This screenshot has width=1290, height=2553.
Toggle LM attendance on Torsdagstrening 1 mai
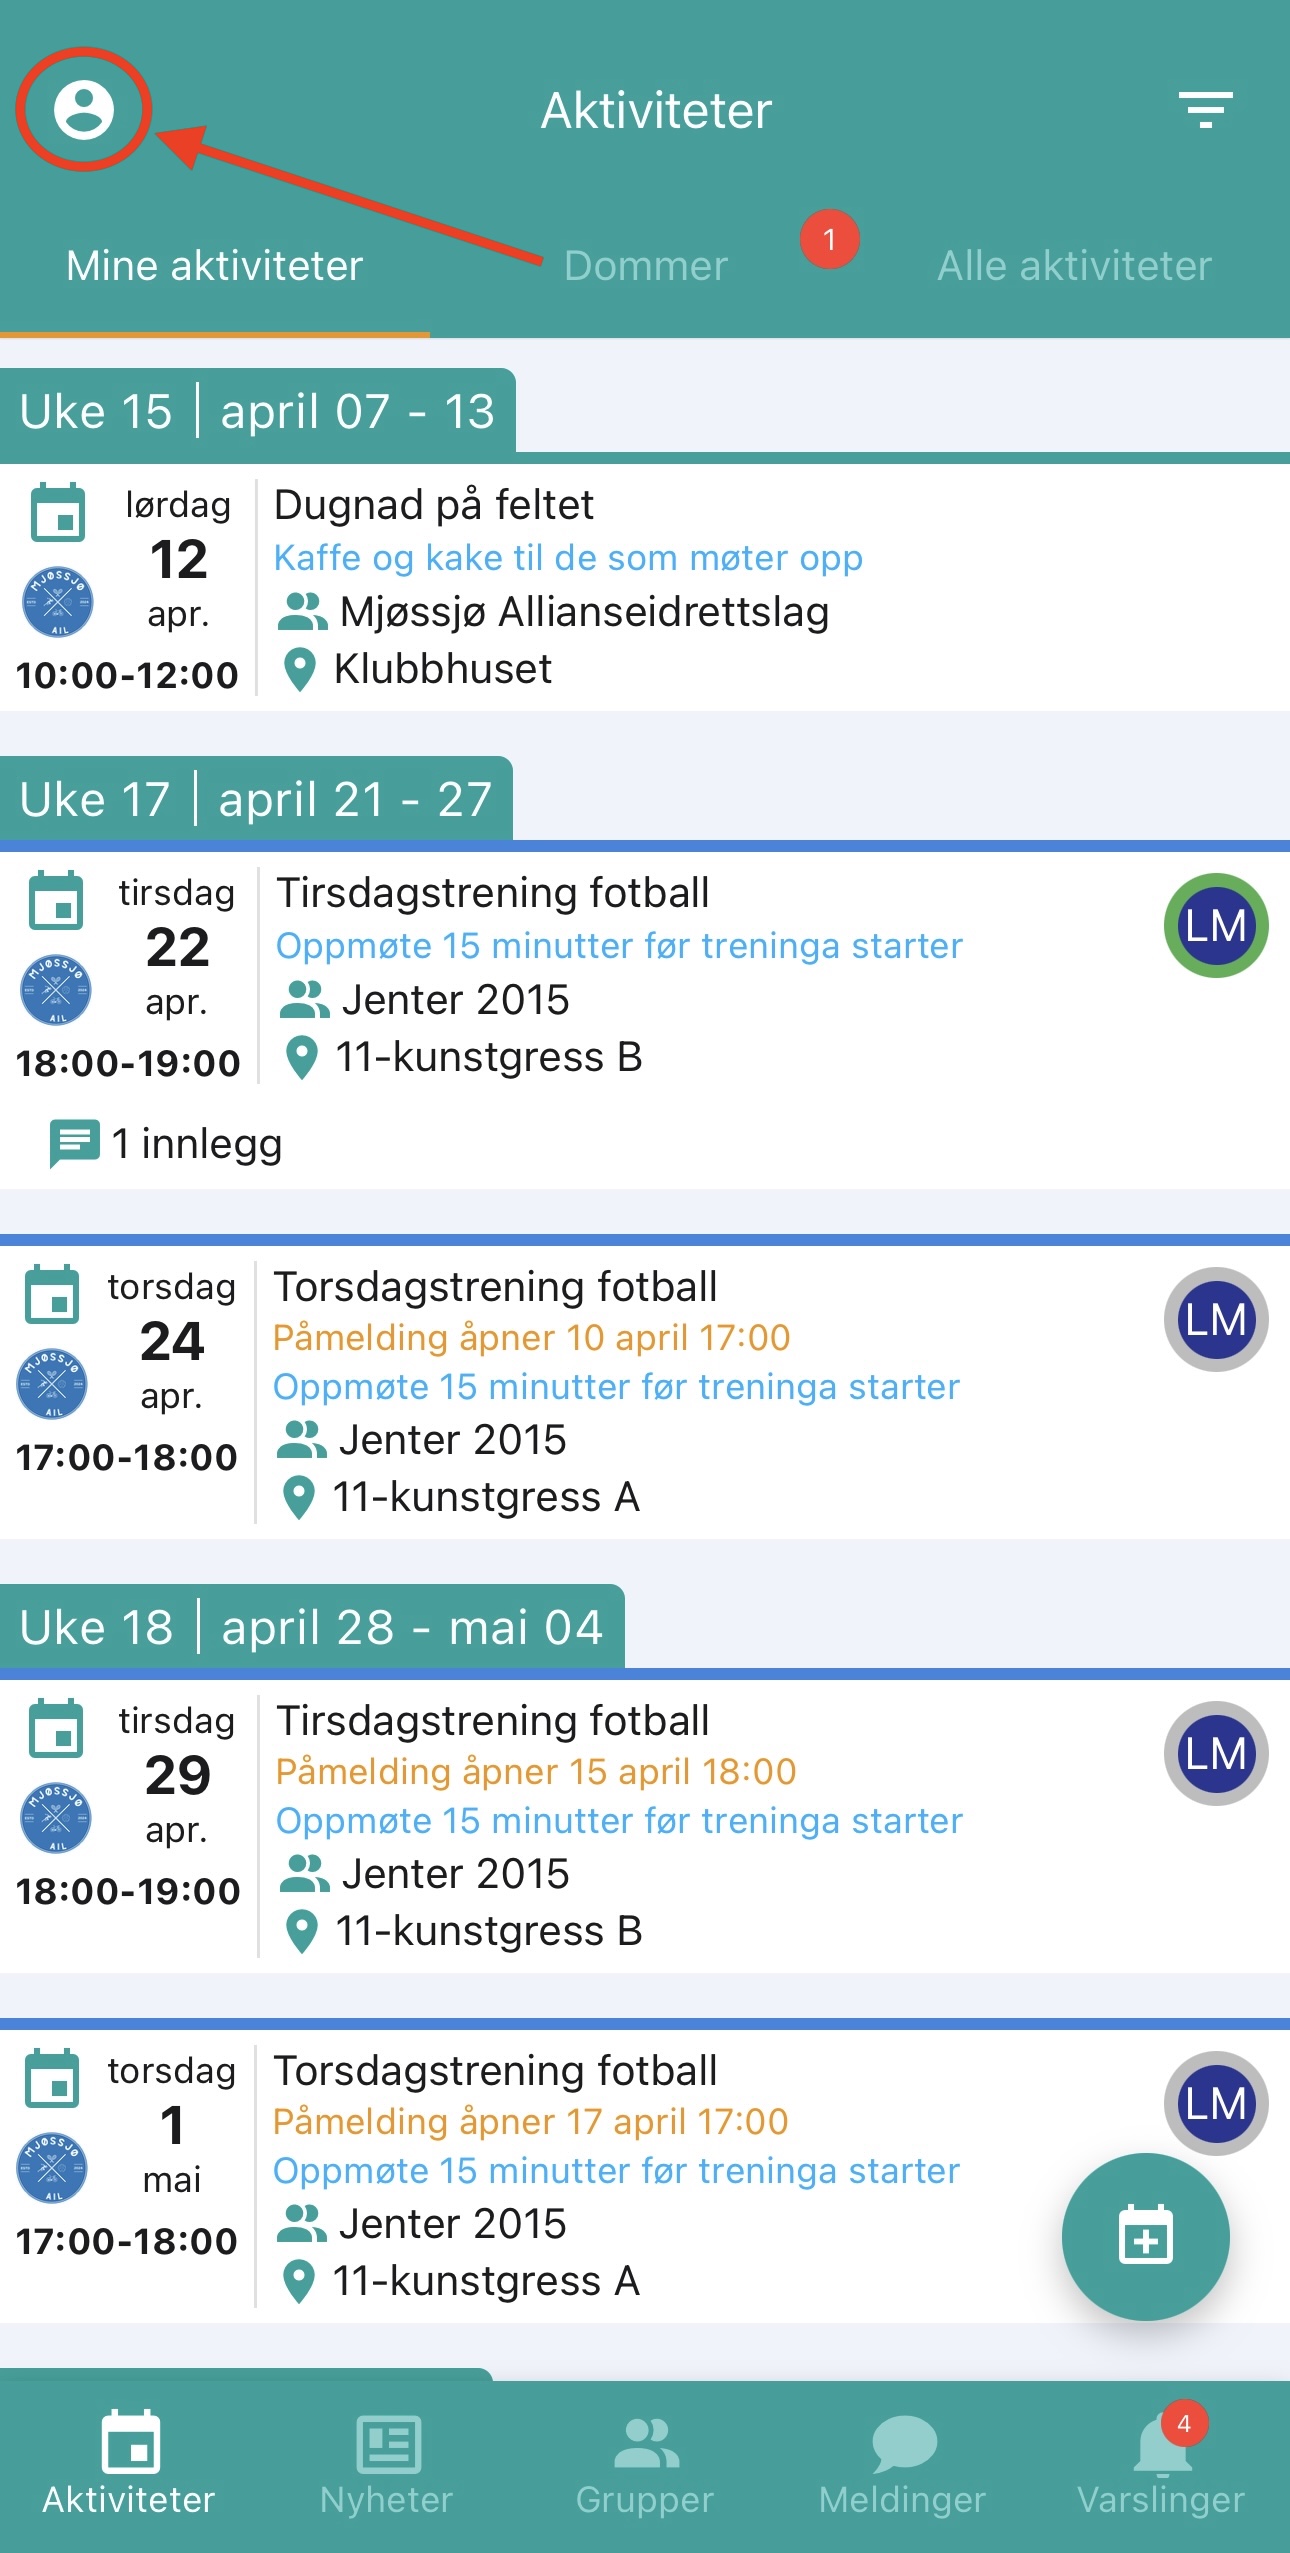[1216, 2103]
